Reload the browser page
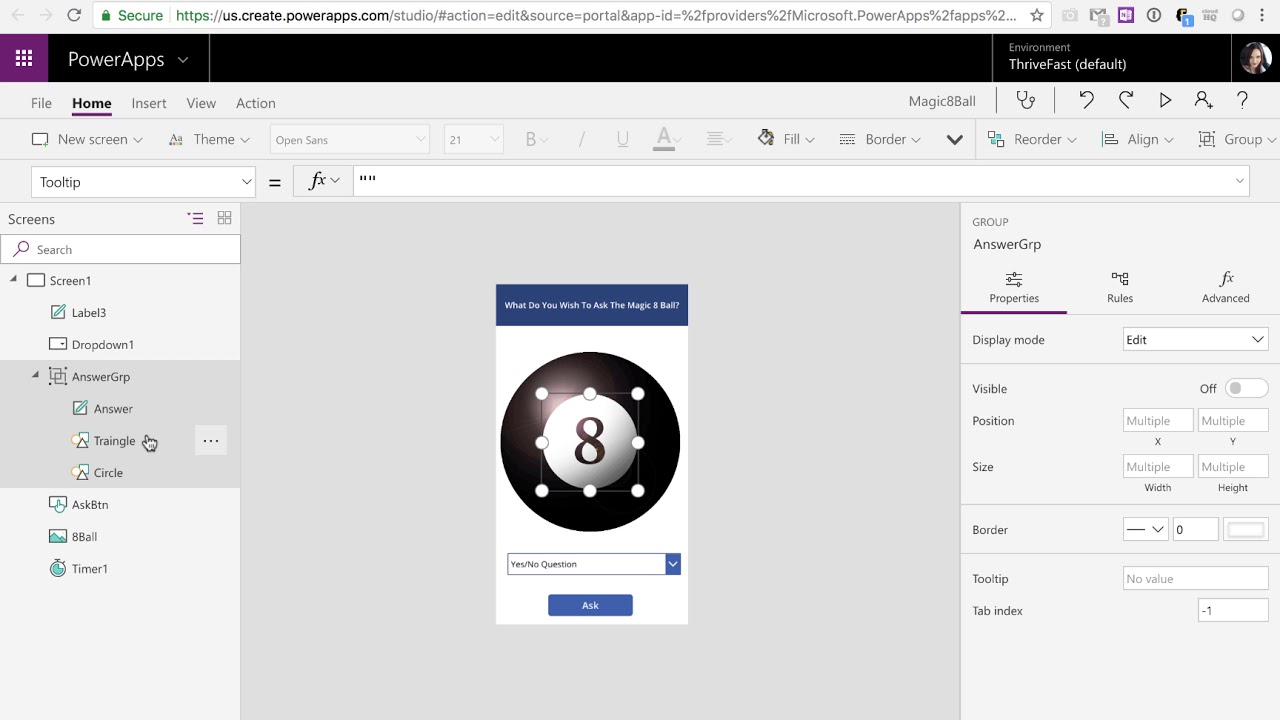 coord(74,15)
